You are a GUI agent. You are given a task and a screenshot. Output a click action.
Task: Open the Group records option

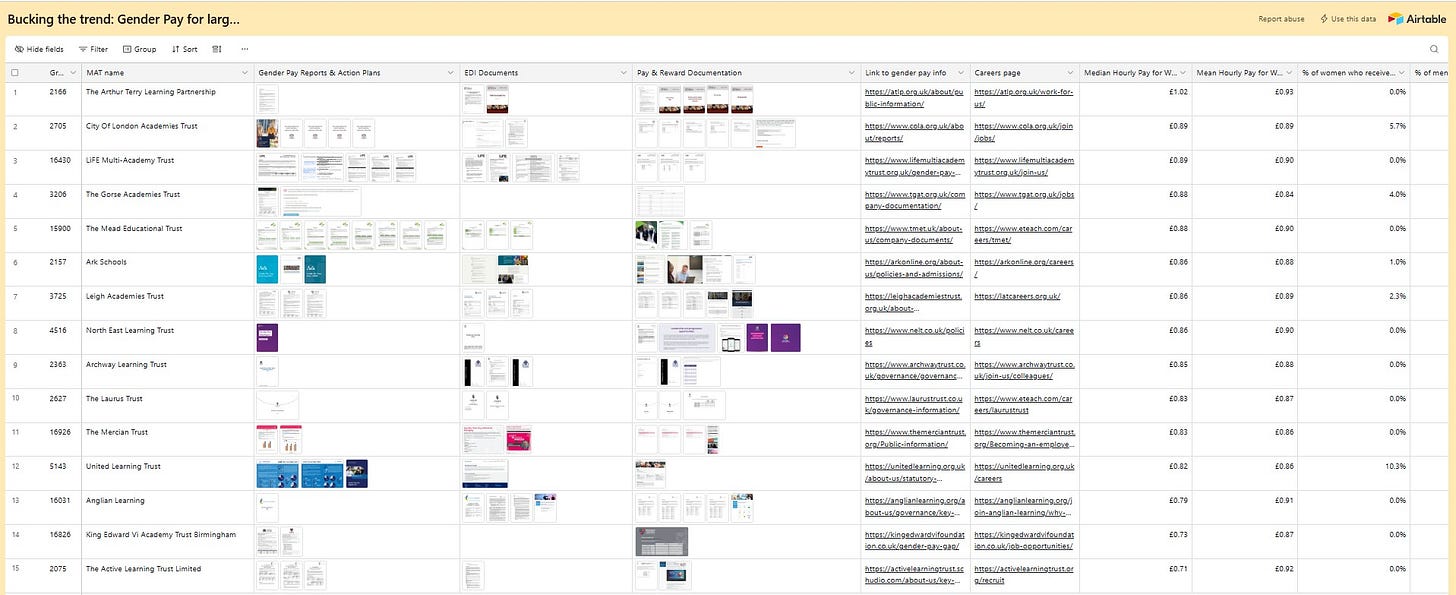pos(140,49)
